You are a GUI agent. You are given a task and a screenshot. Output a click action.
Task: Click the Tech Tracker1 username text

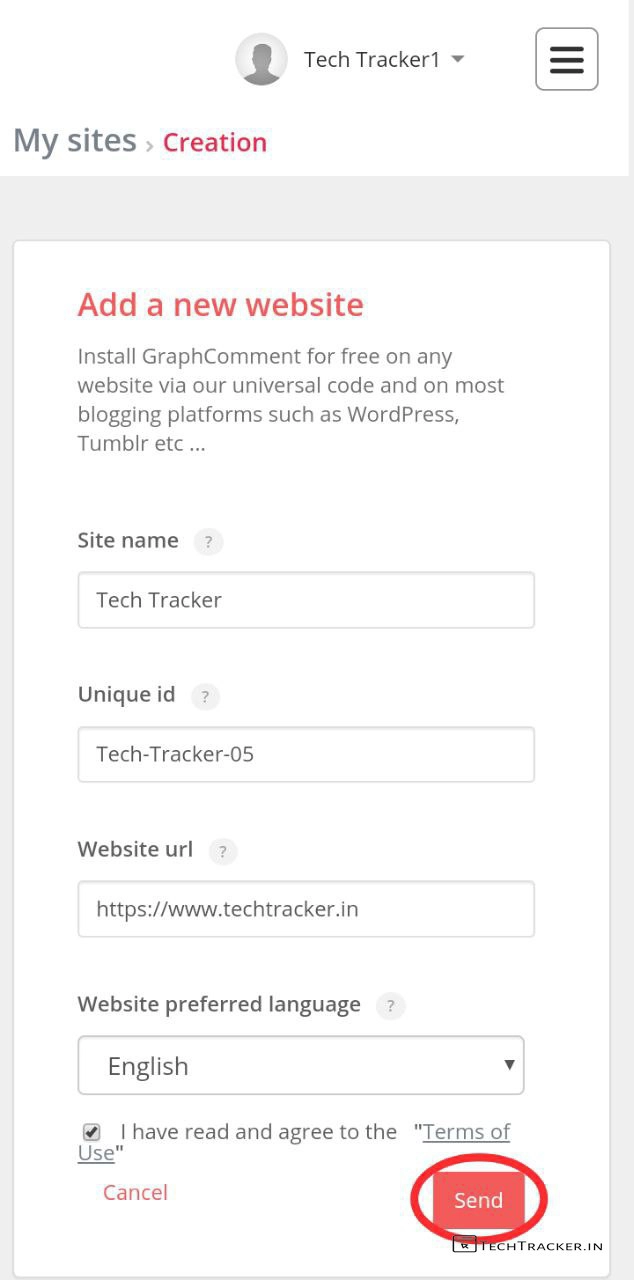point(372,60)
